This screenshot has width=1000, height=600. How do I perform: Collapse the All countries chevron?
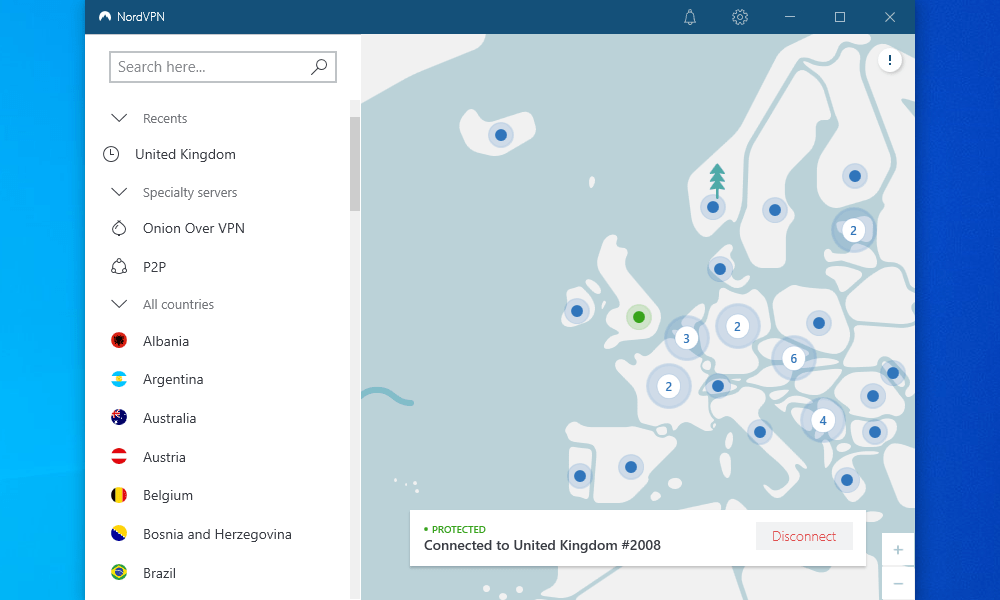pos(119,304)
